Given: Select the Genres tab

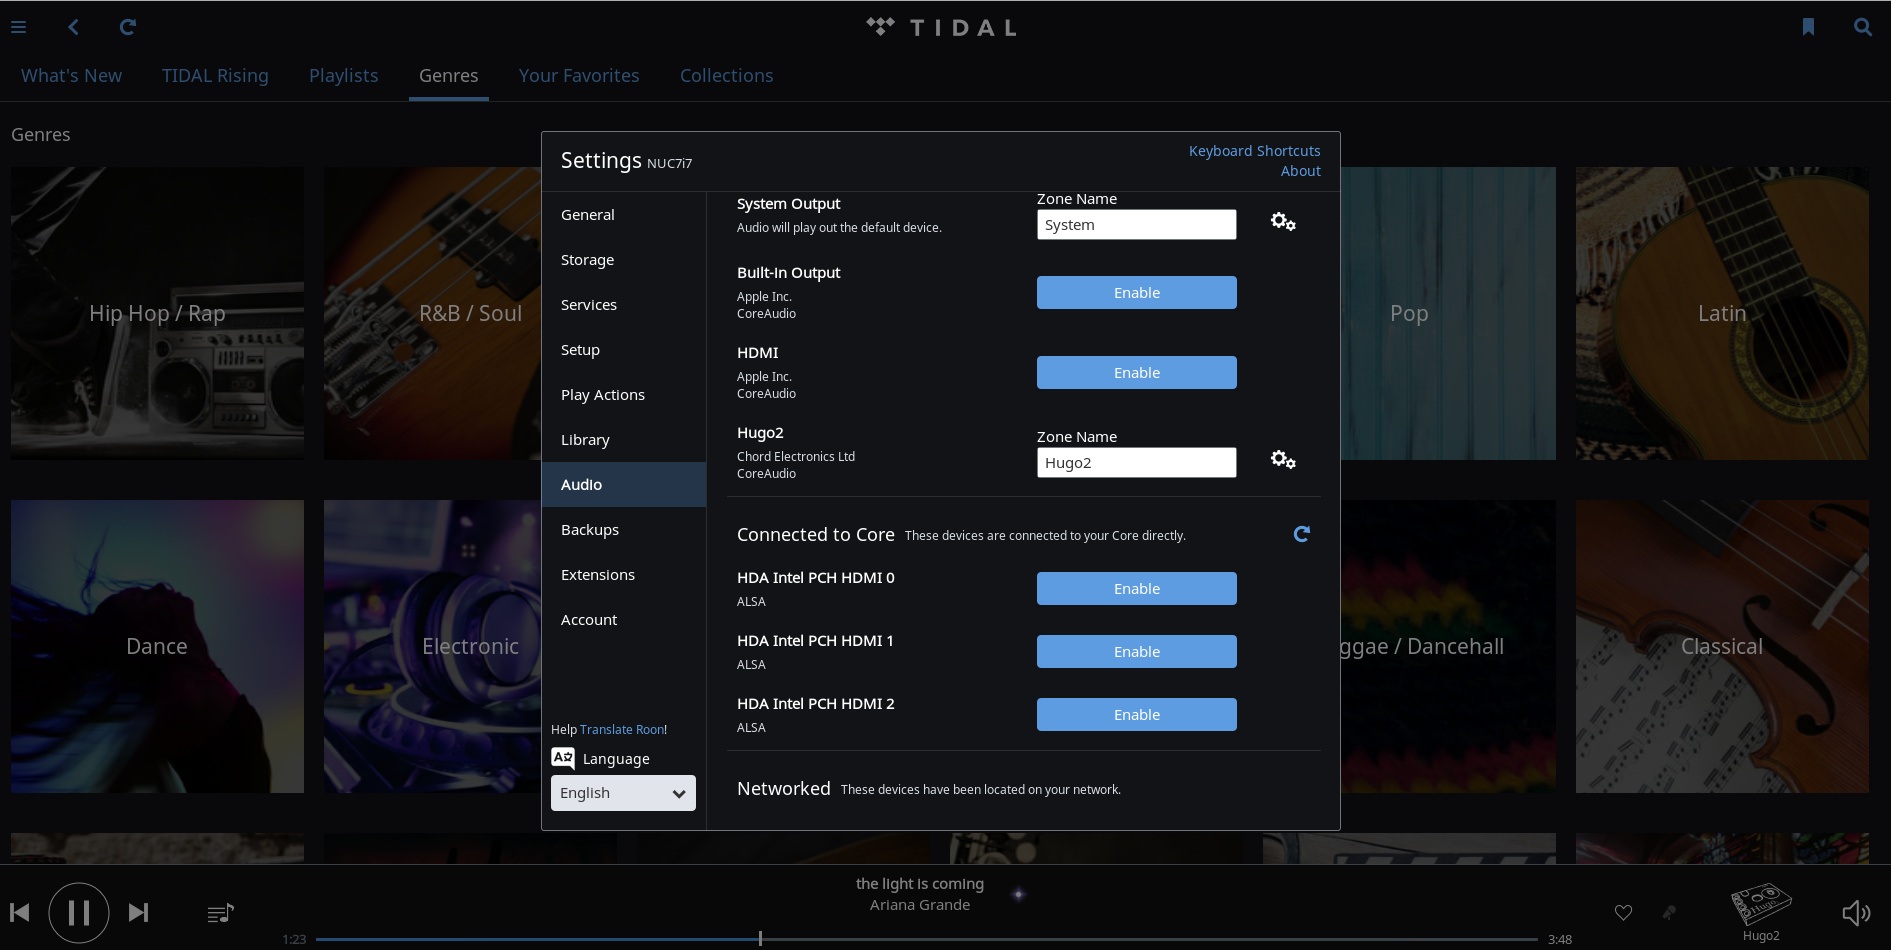Looking at the screenshot, I should tap(448, 76).
